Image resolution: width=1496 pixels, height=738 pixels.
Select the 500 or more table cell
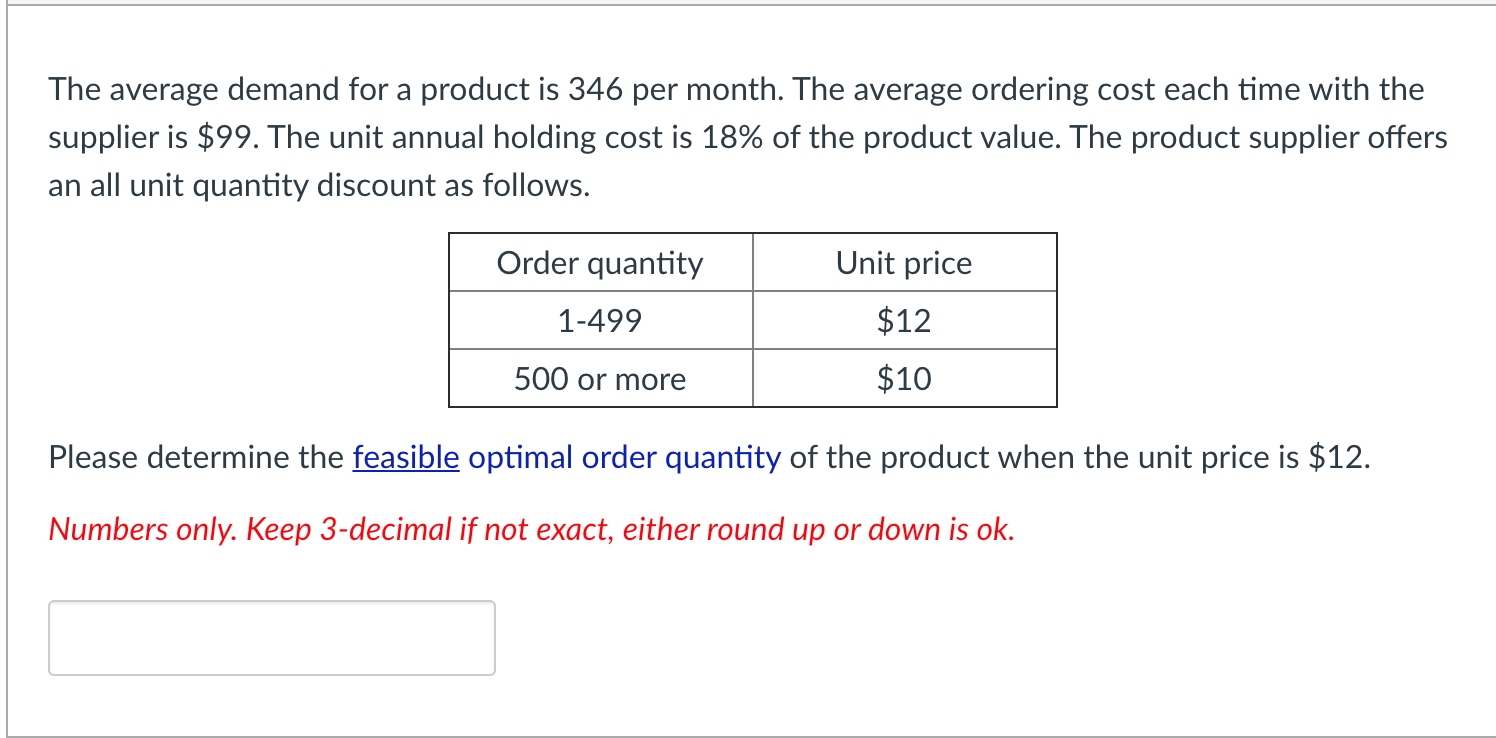(600, 378)
